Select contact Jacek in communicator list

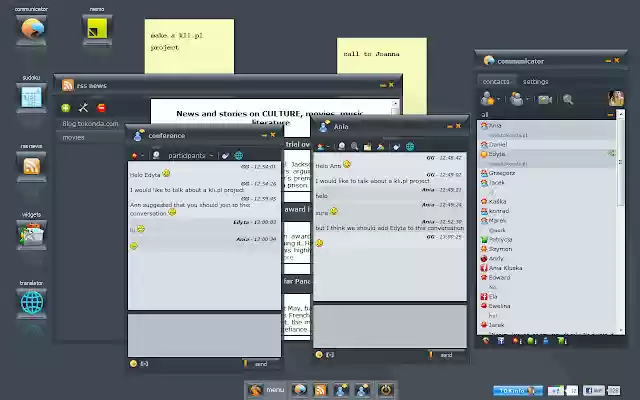click(x=547, y=182)
